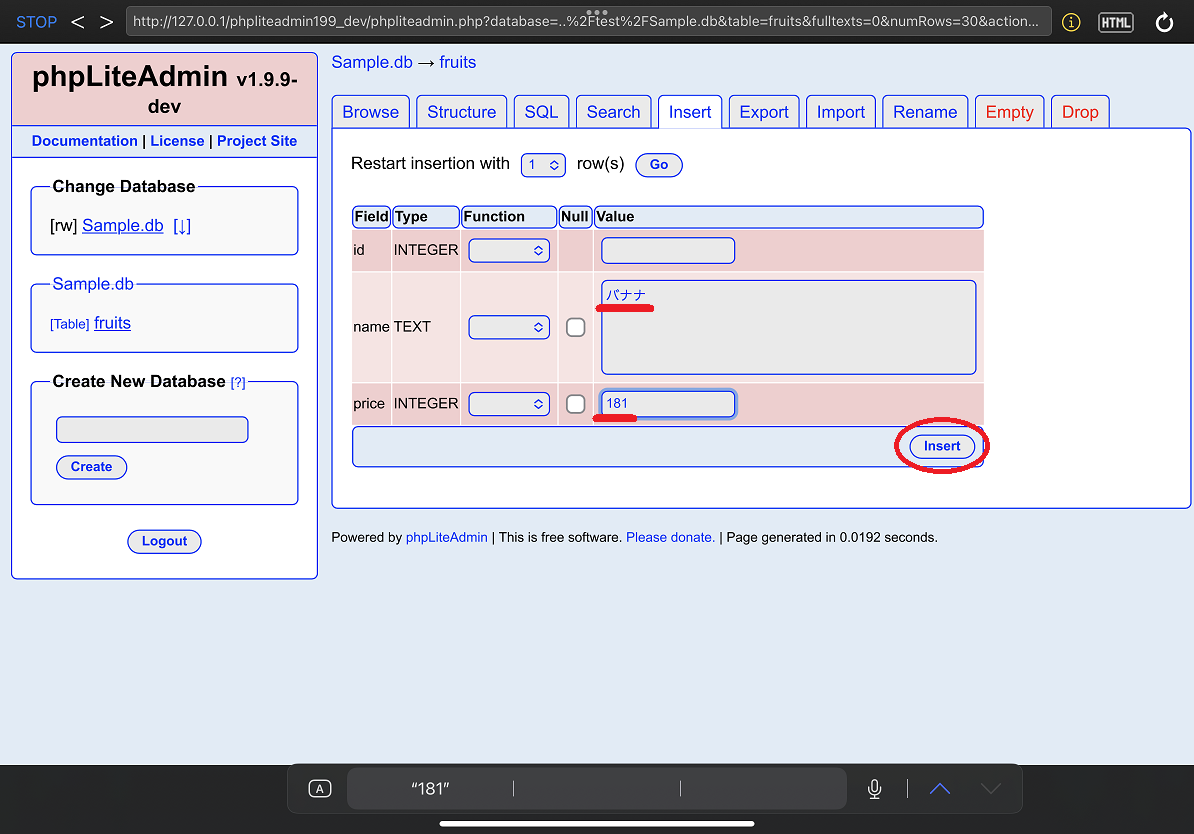Click the Field column header
The width and height of the screenshot is (1194, 834).
tap(372, 217)
